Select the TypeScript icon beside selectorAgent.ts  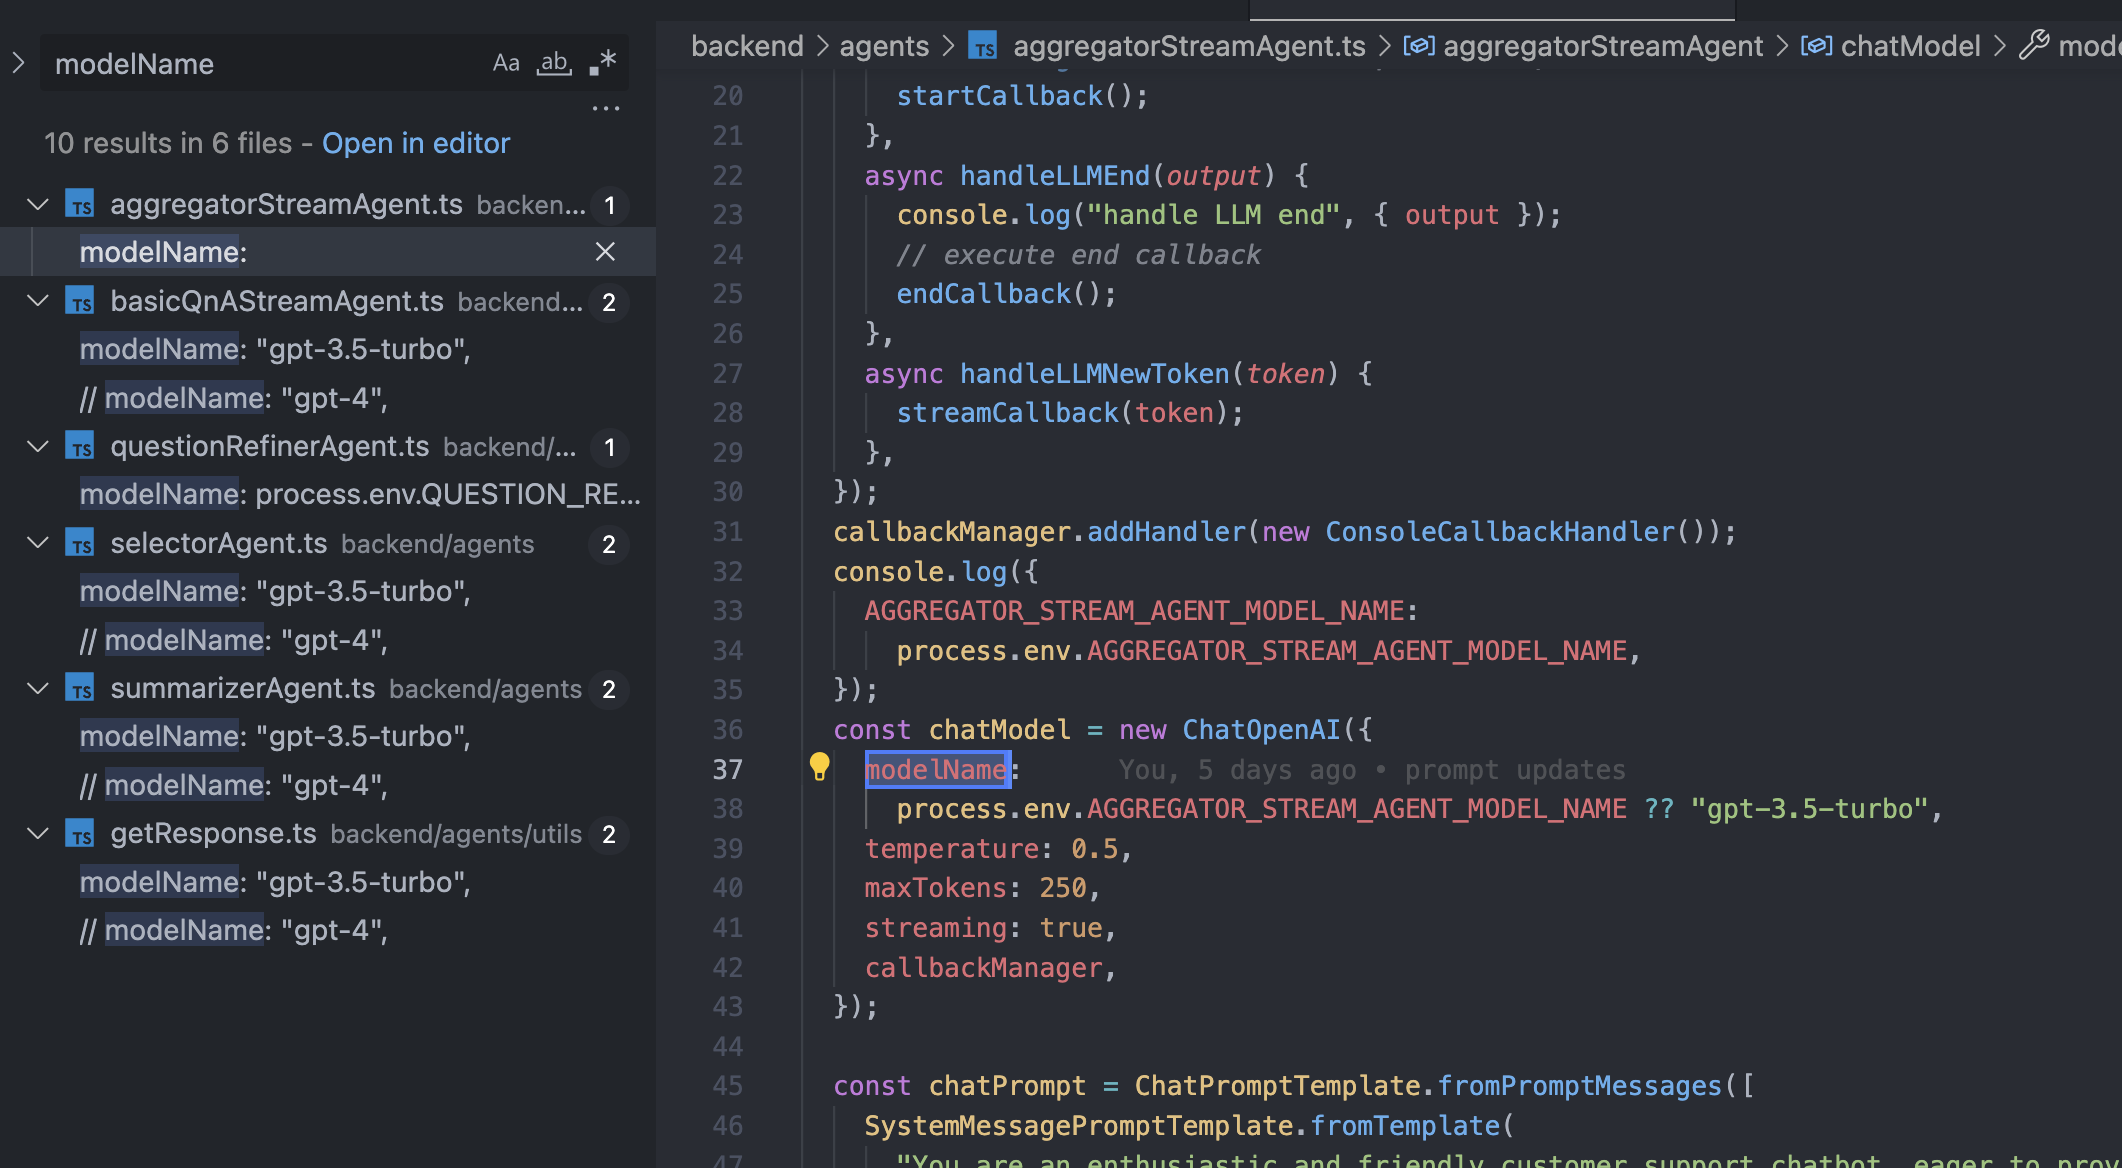82,544
